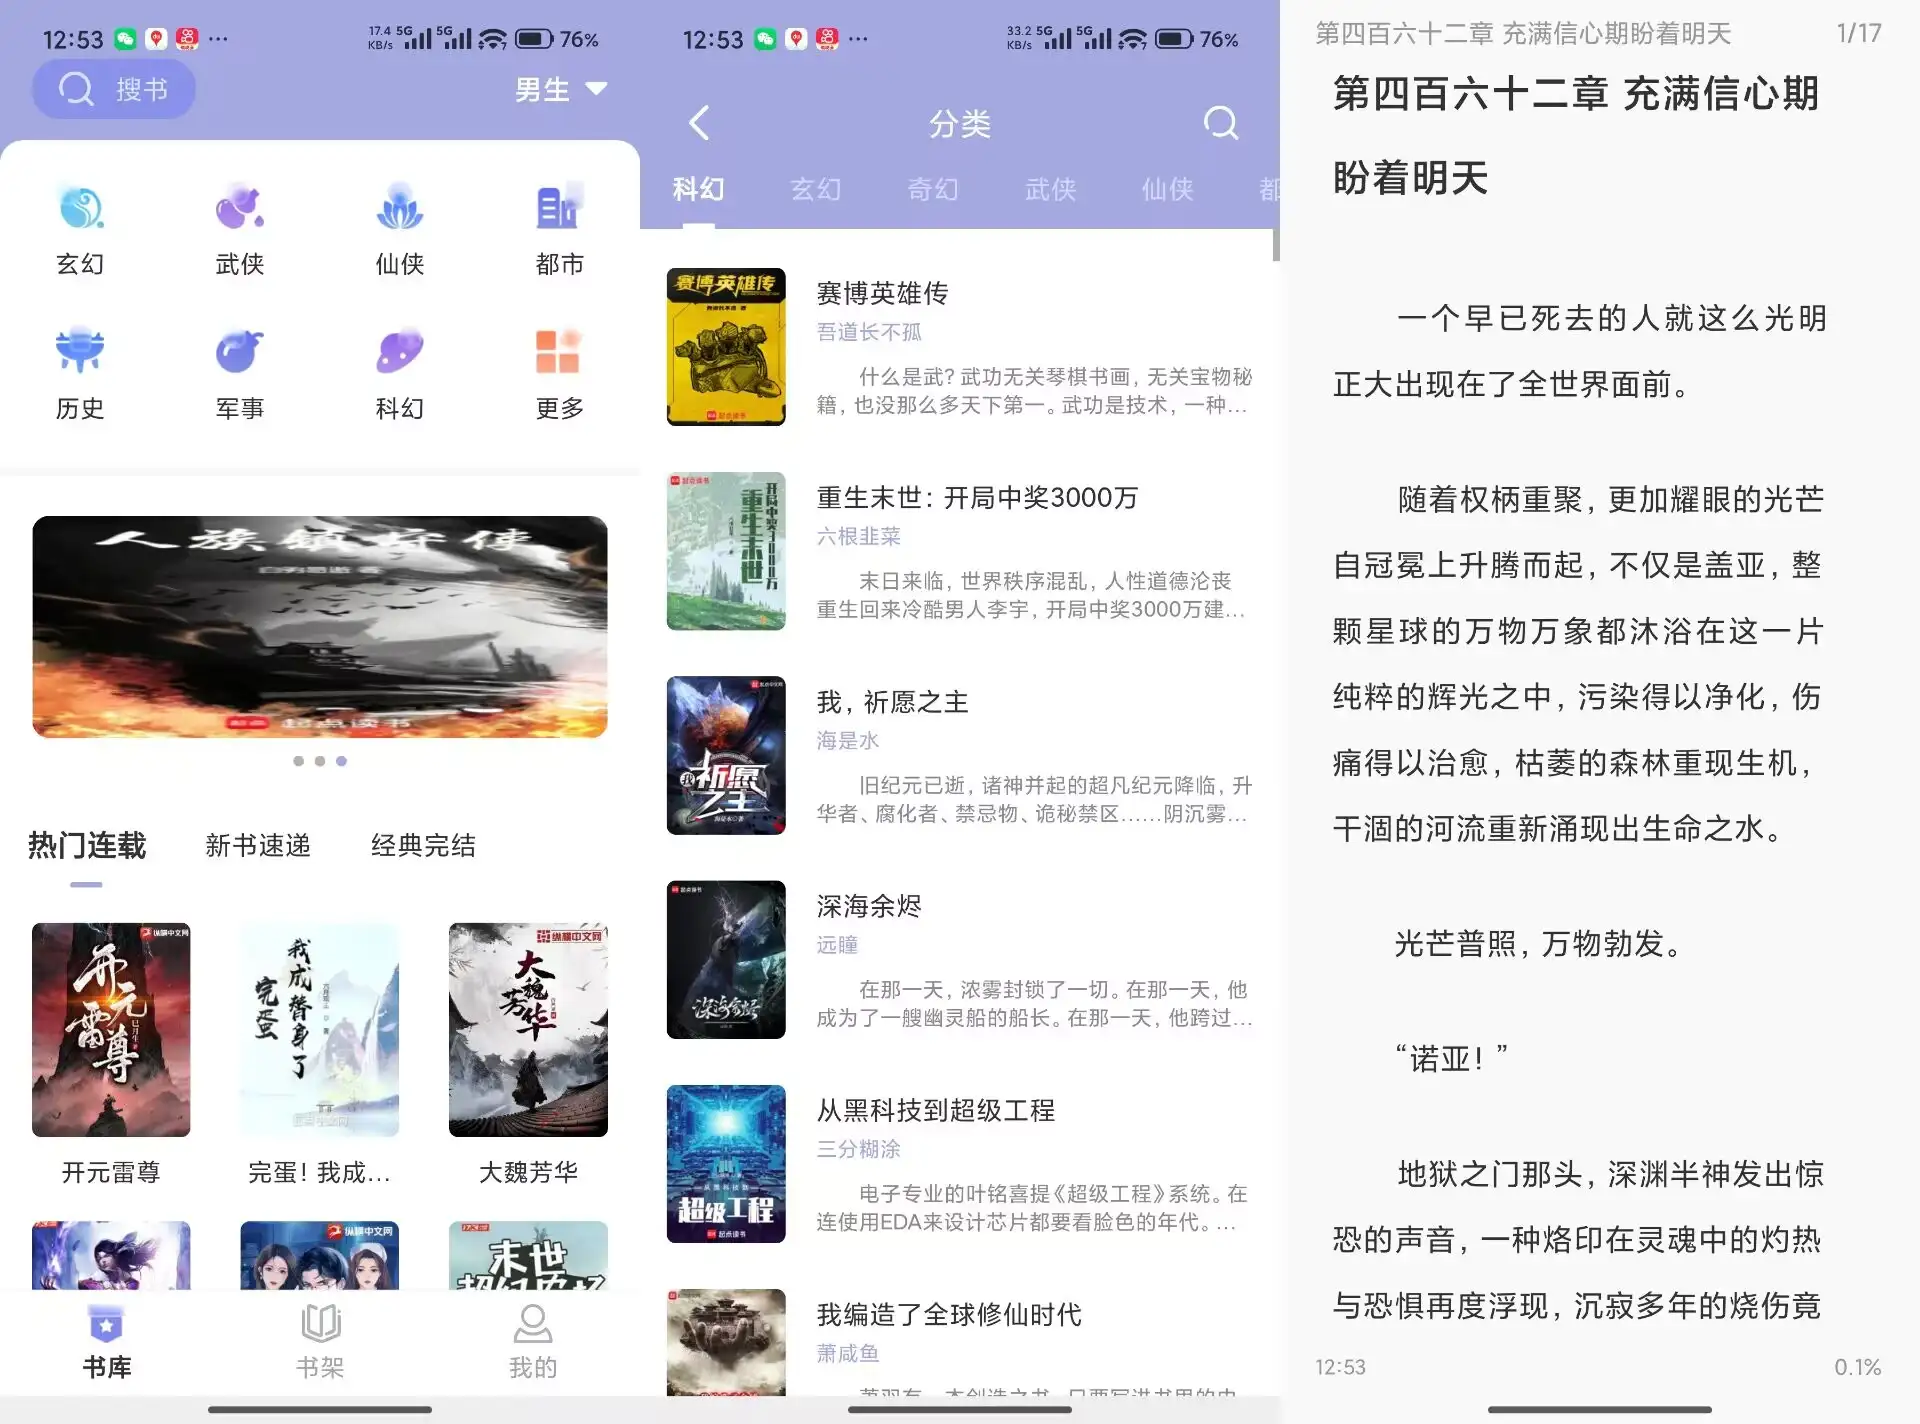Image resolution: width=1920 pixels, height=1424 pixels.
Task: Expand the 男生 gender dropdown
Action: (557, 89)
